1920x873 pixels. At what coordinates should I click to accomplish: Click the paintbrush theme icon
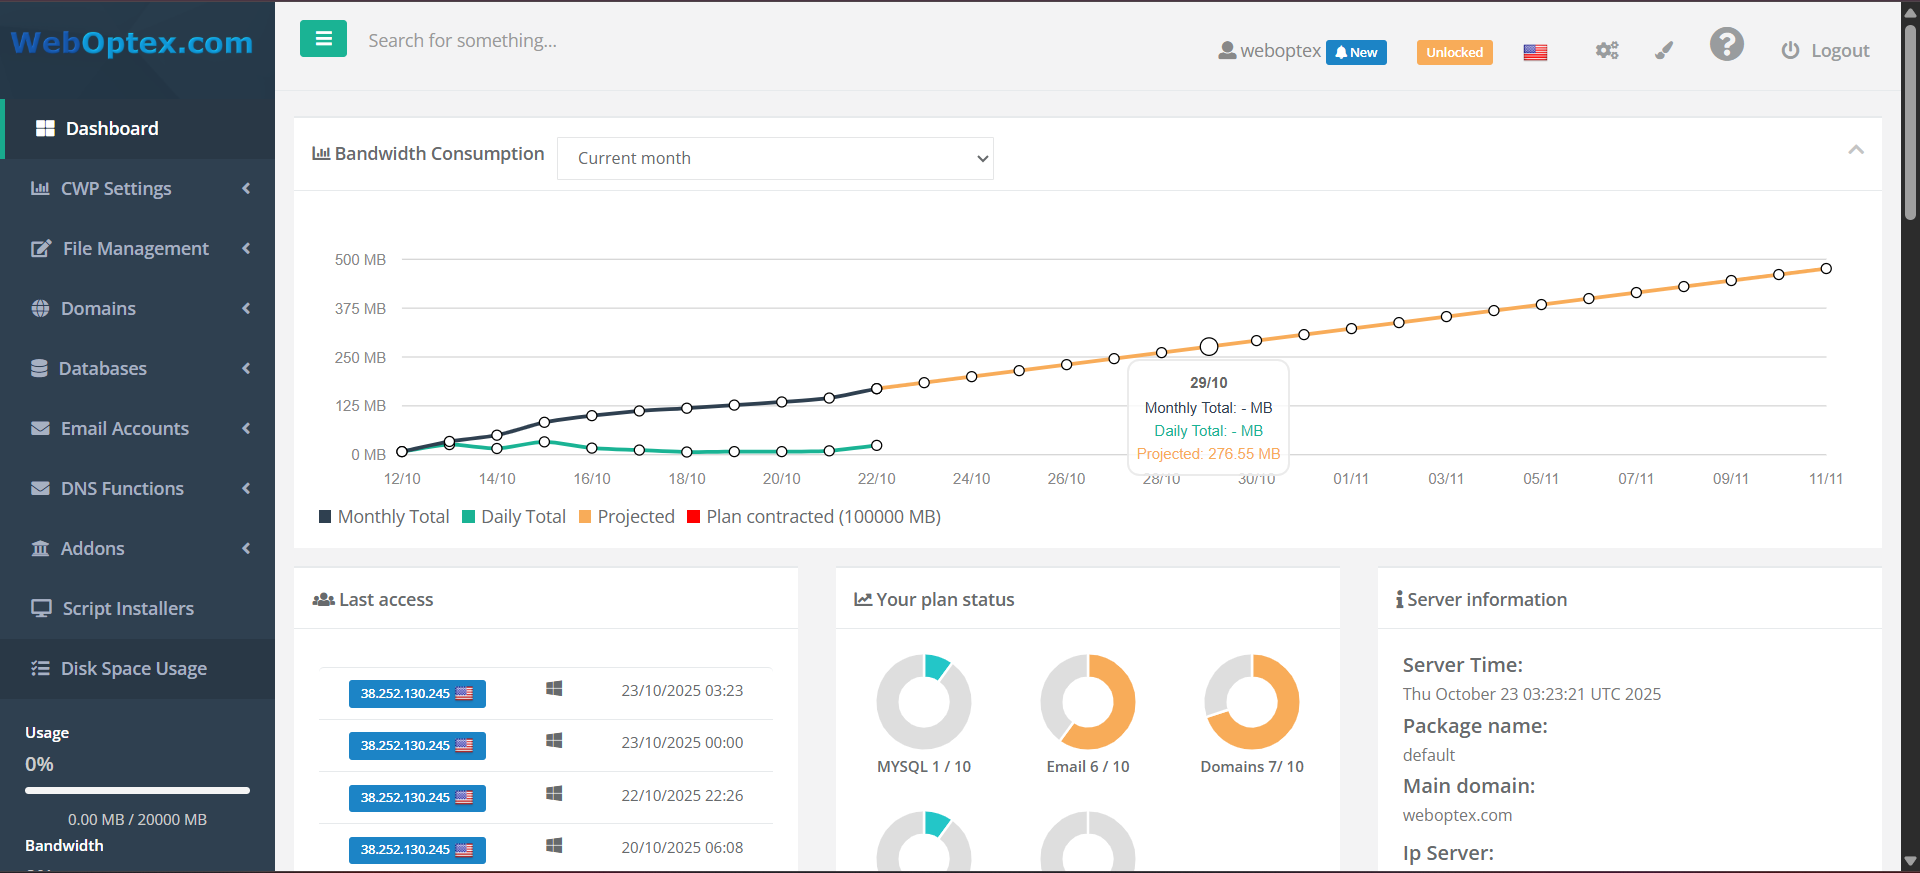pos(1664,51)
